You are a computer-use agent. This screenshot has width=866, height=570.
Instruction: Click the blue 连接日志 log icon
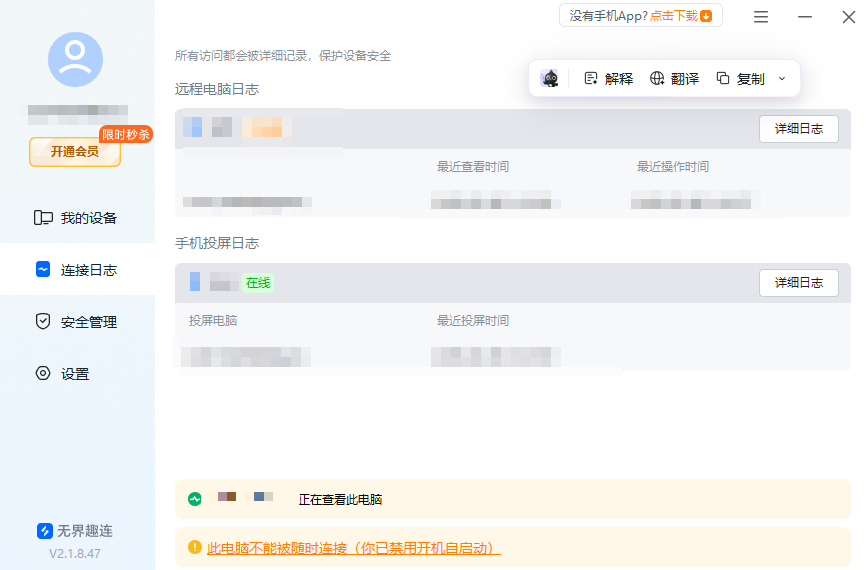[43, 269]
